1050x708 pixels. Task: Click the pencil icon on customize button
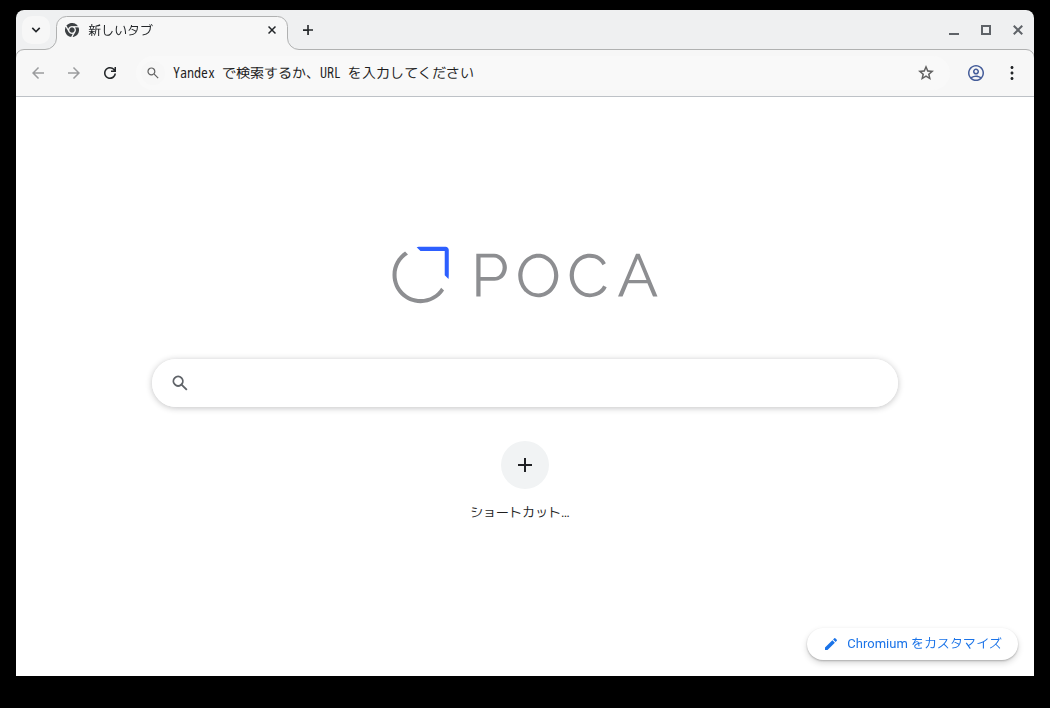[x=830, y=644]
